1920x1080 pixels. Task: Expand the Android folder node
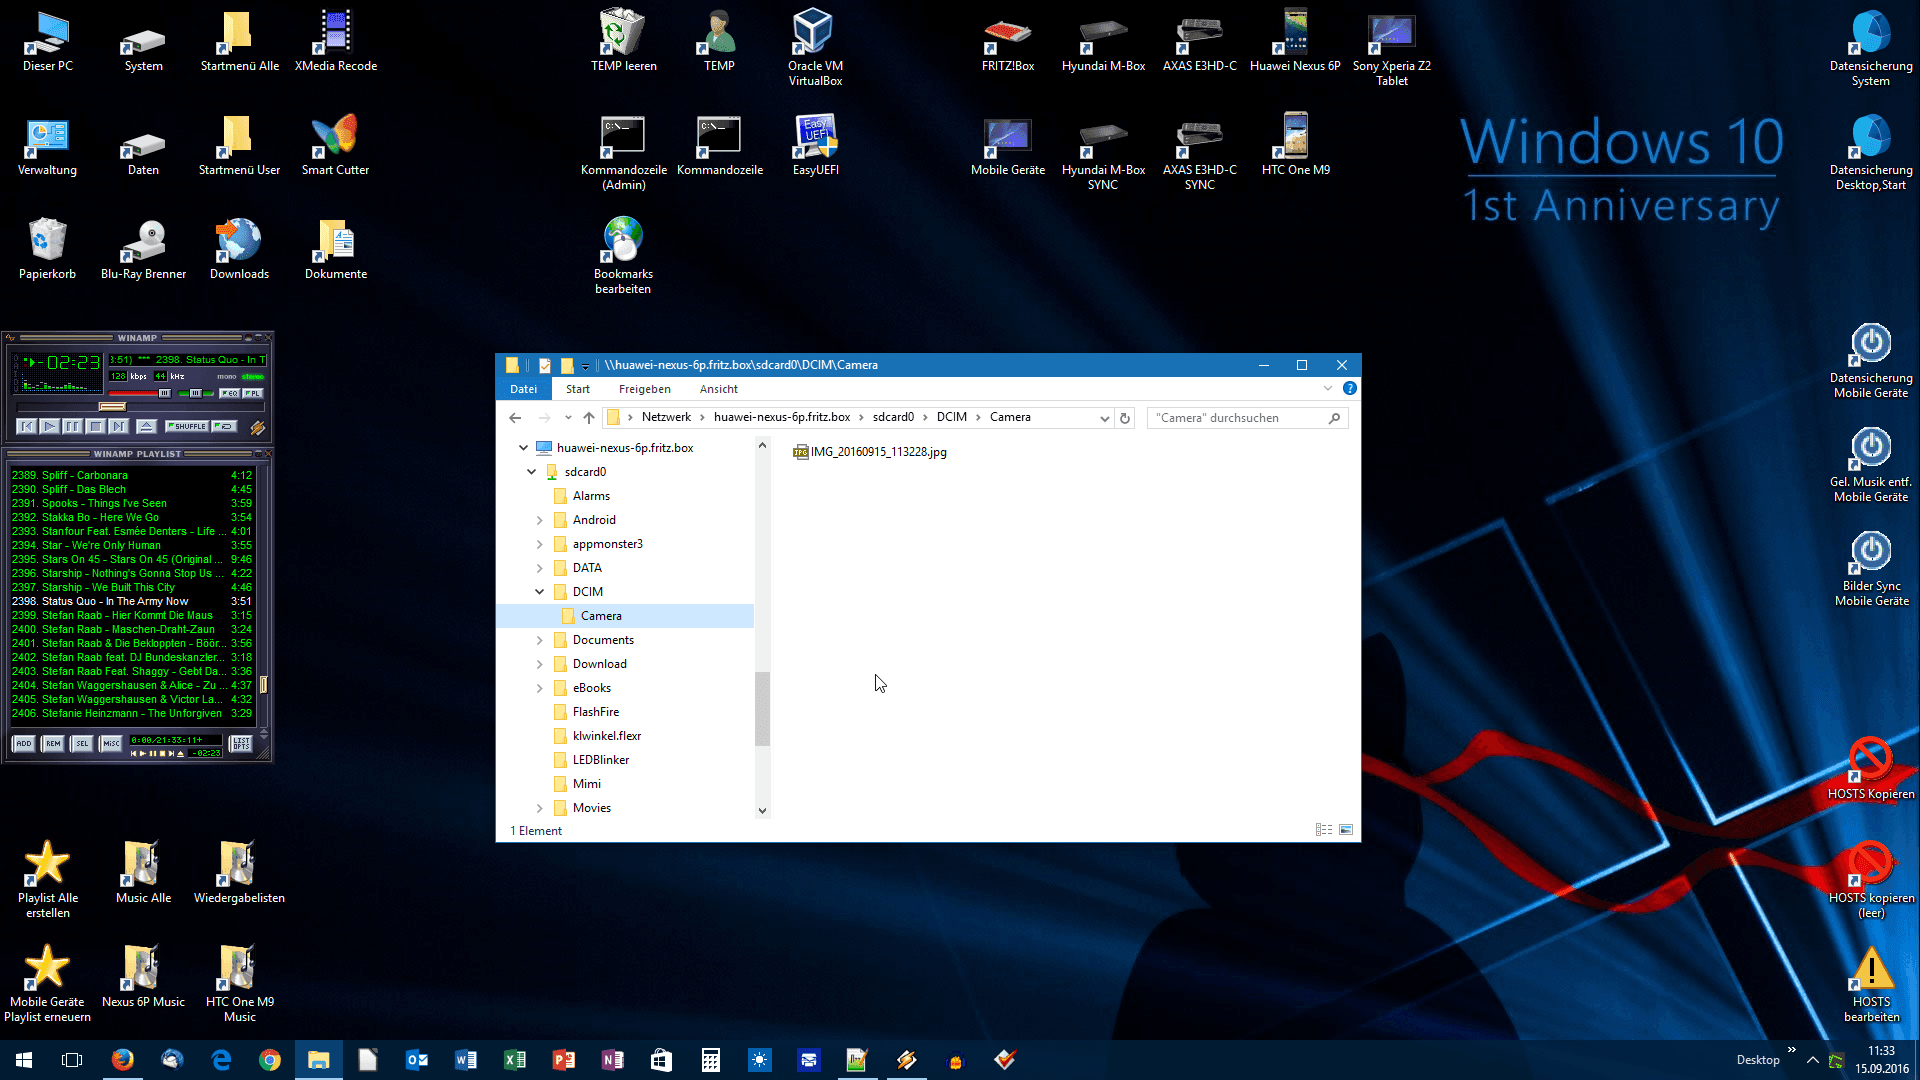539,520
